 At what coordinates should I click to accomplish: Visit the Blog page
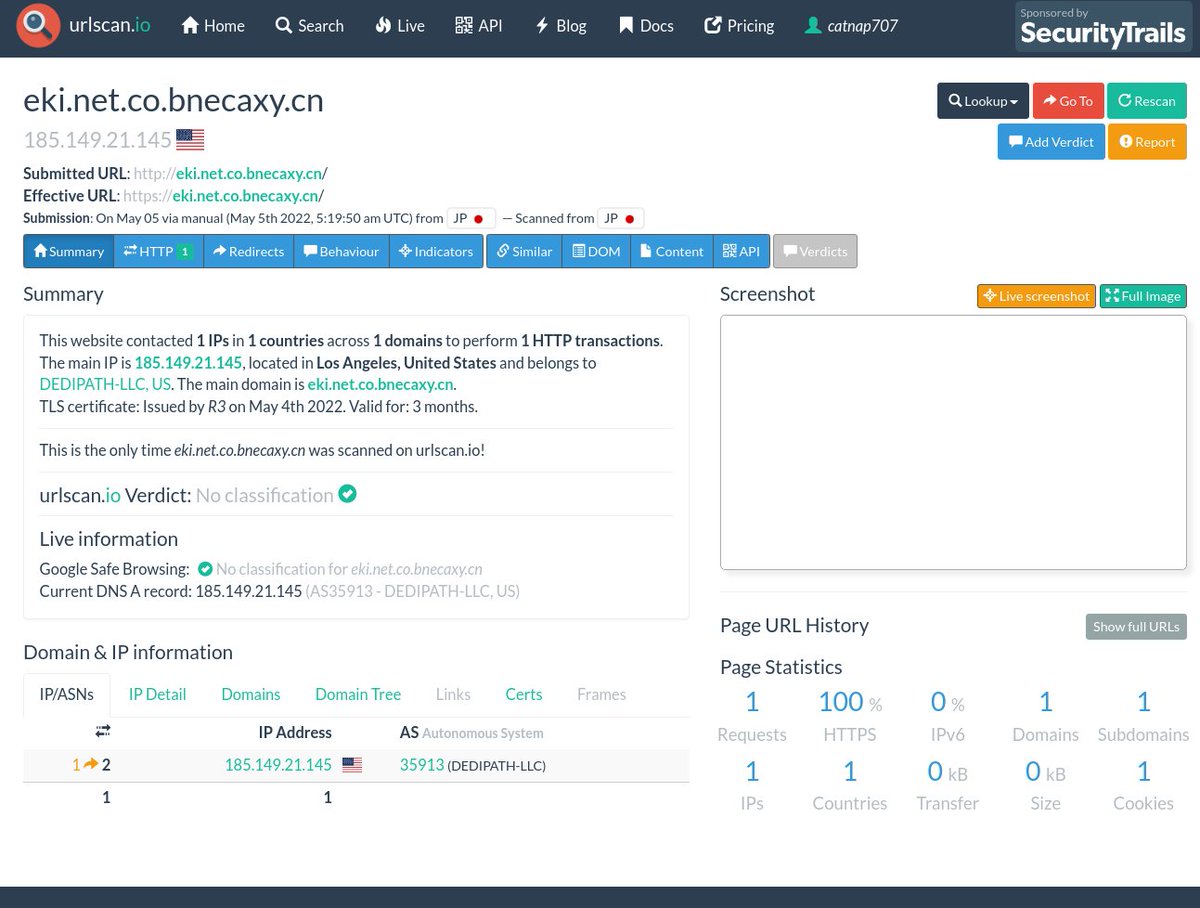click(561, 26)
